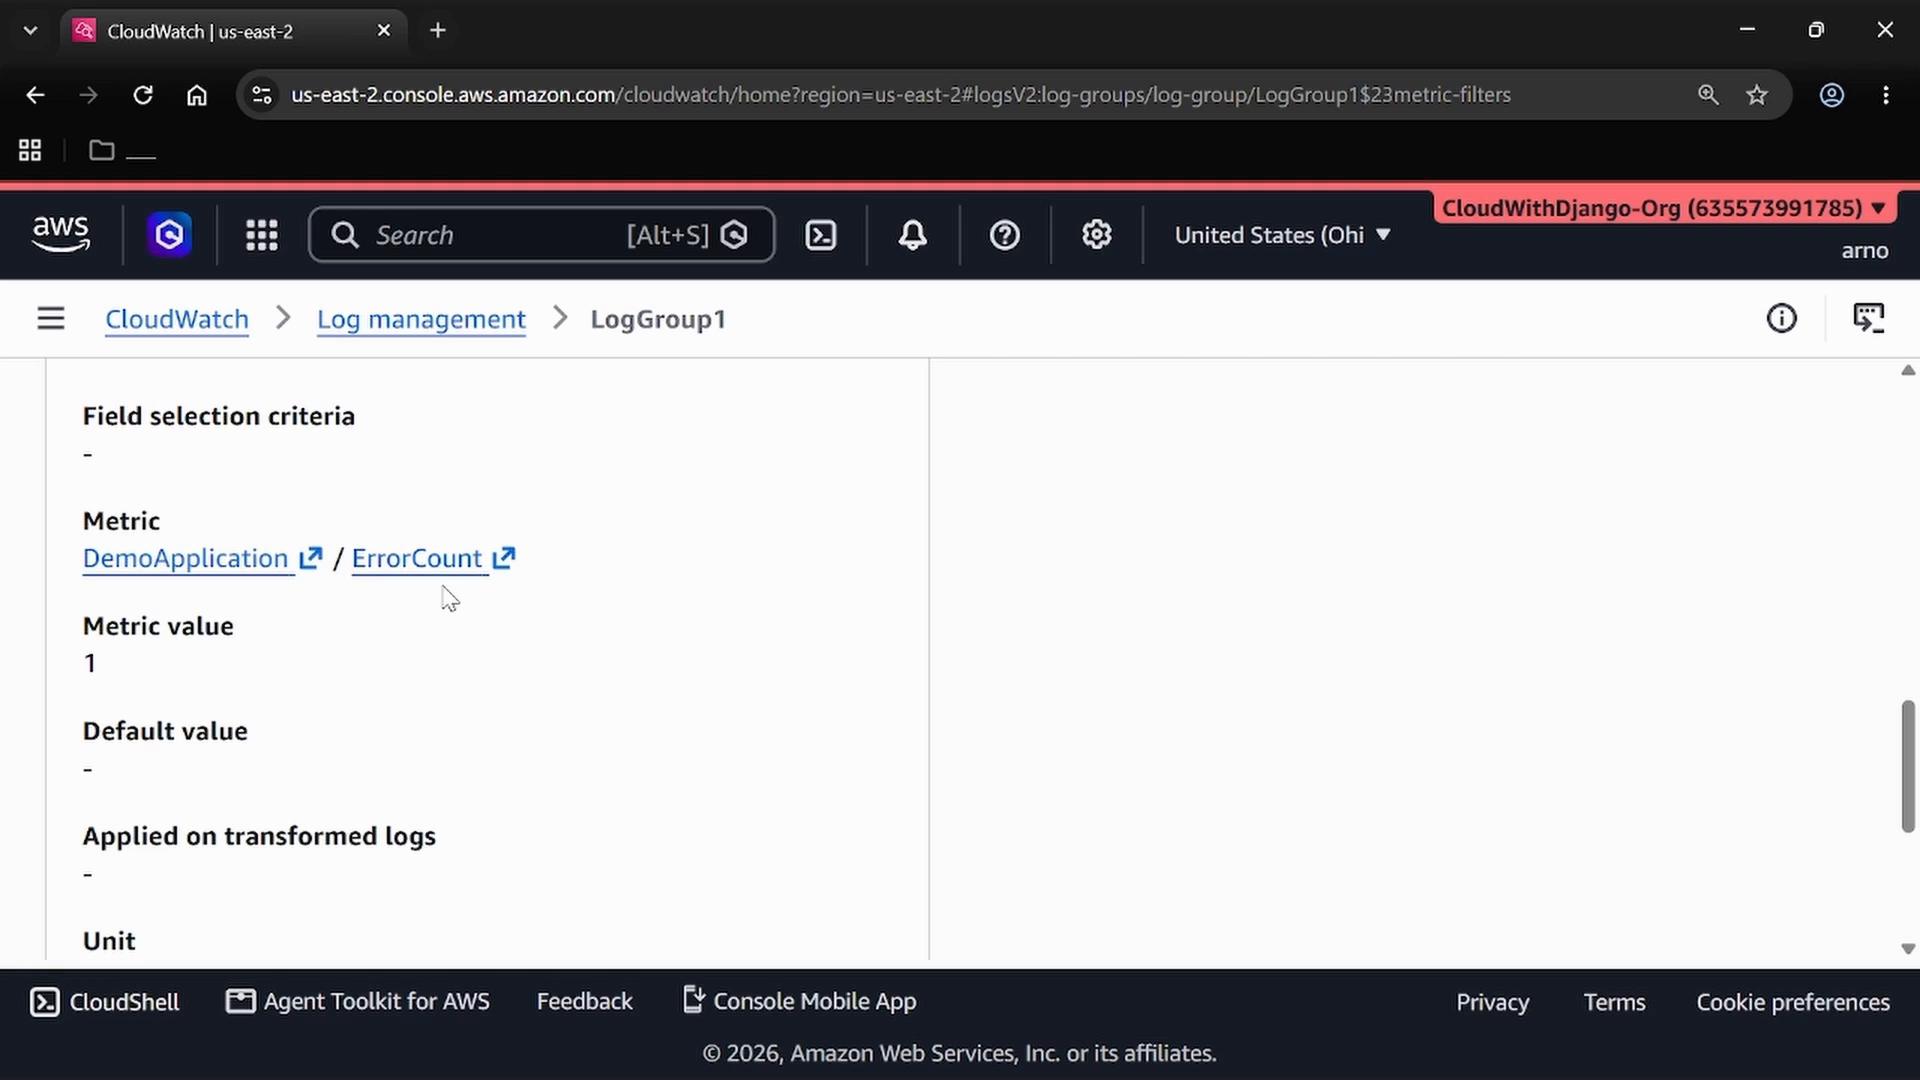The height and width of the screenshot is (1080, 1920).
Task: Open the AWS services grid menu
Action: click(x=262, y=235)
